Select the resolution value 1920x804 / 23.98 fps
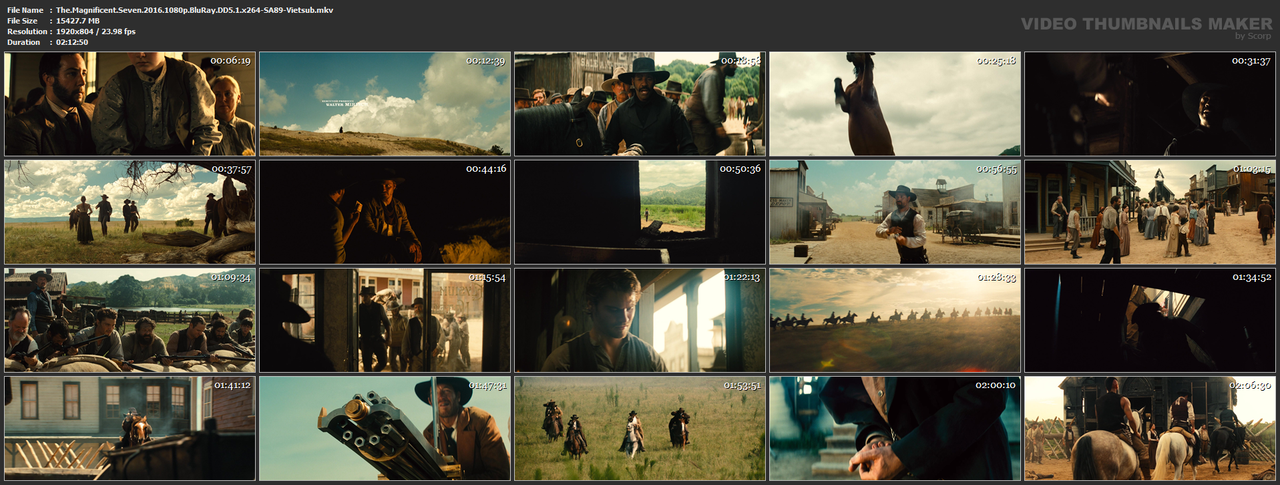 pyautogui.click(x=96, y=31)
